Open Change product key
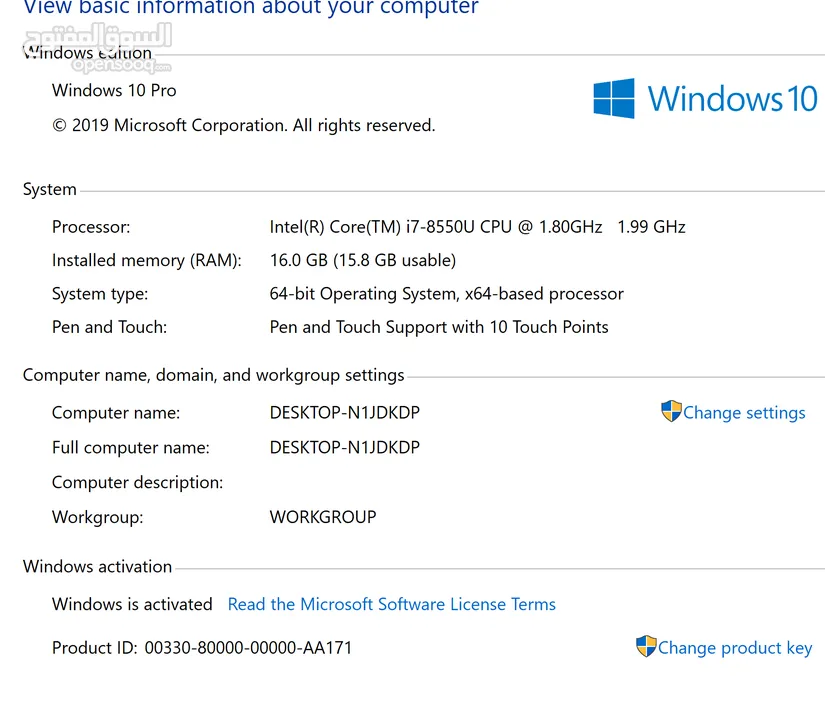The image size is (825, 720). (735, 648)
